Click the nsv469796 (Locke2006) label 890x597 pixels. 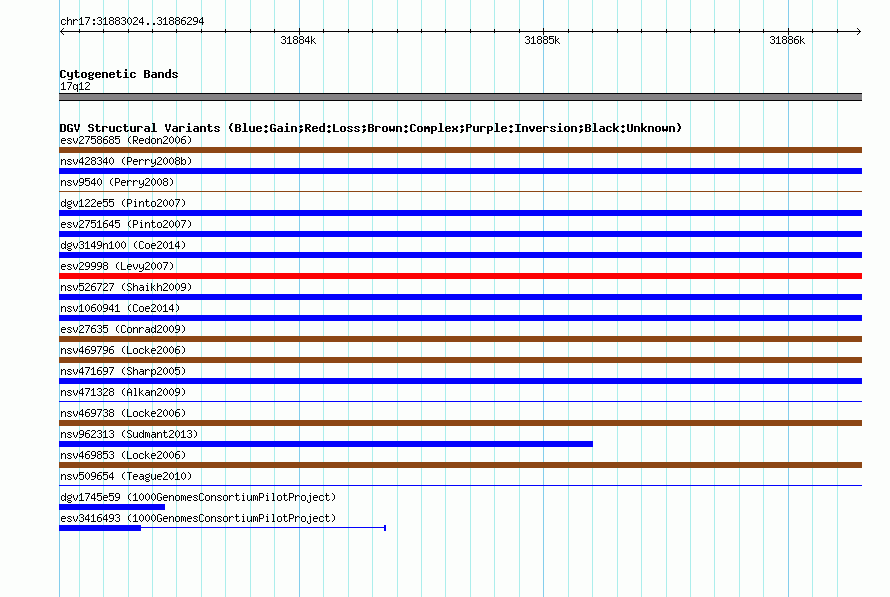pyautogui.click(x=123, y=350)
